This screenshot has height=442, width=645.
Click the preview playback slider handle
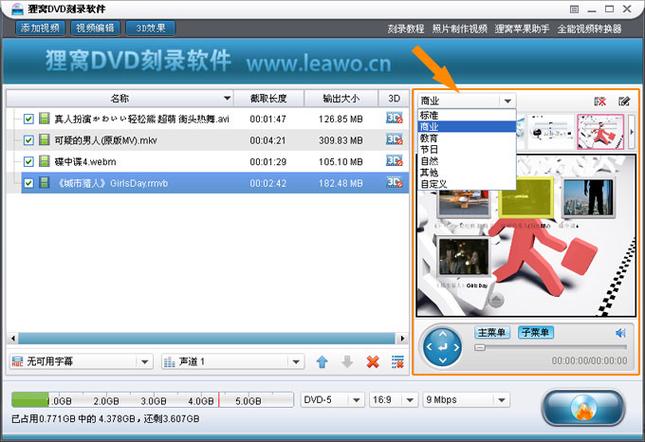click(480, 347)
